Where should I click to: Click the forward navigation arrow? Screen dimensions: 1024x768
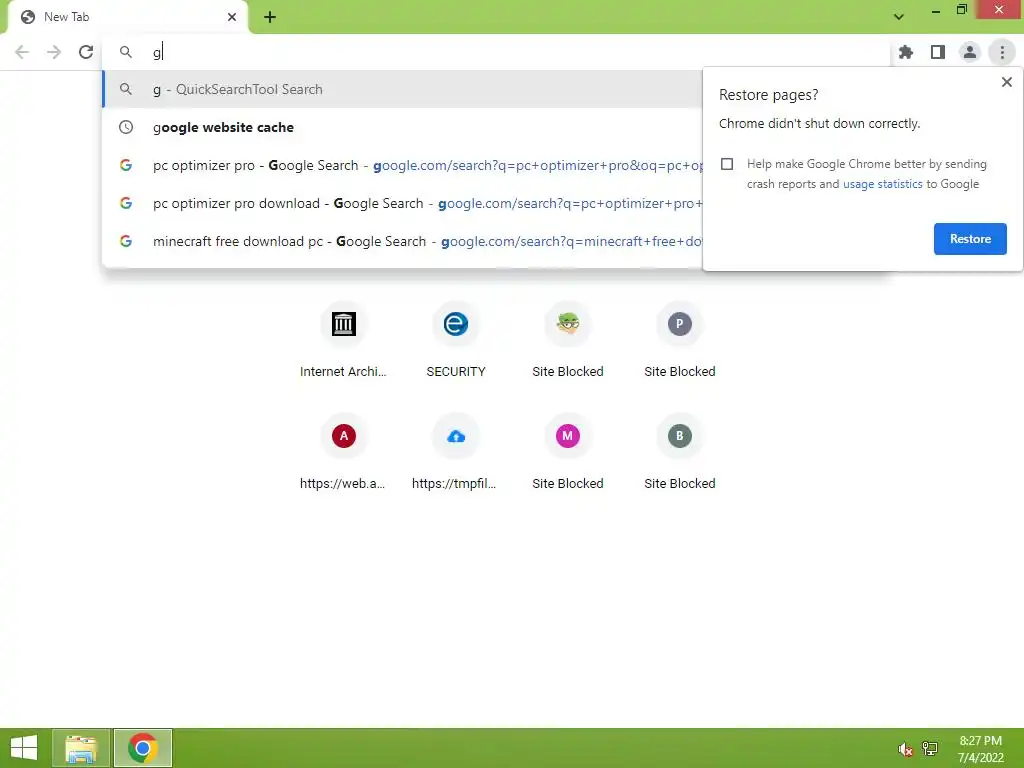(54, 52)
